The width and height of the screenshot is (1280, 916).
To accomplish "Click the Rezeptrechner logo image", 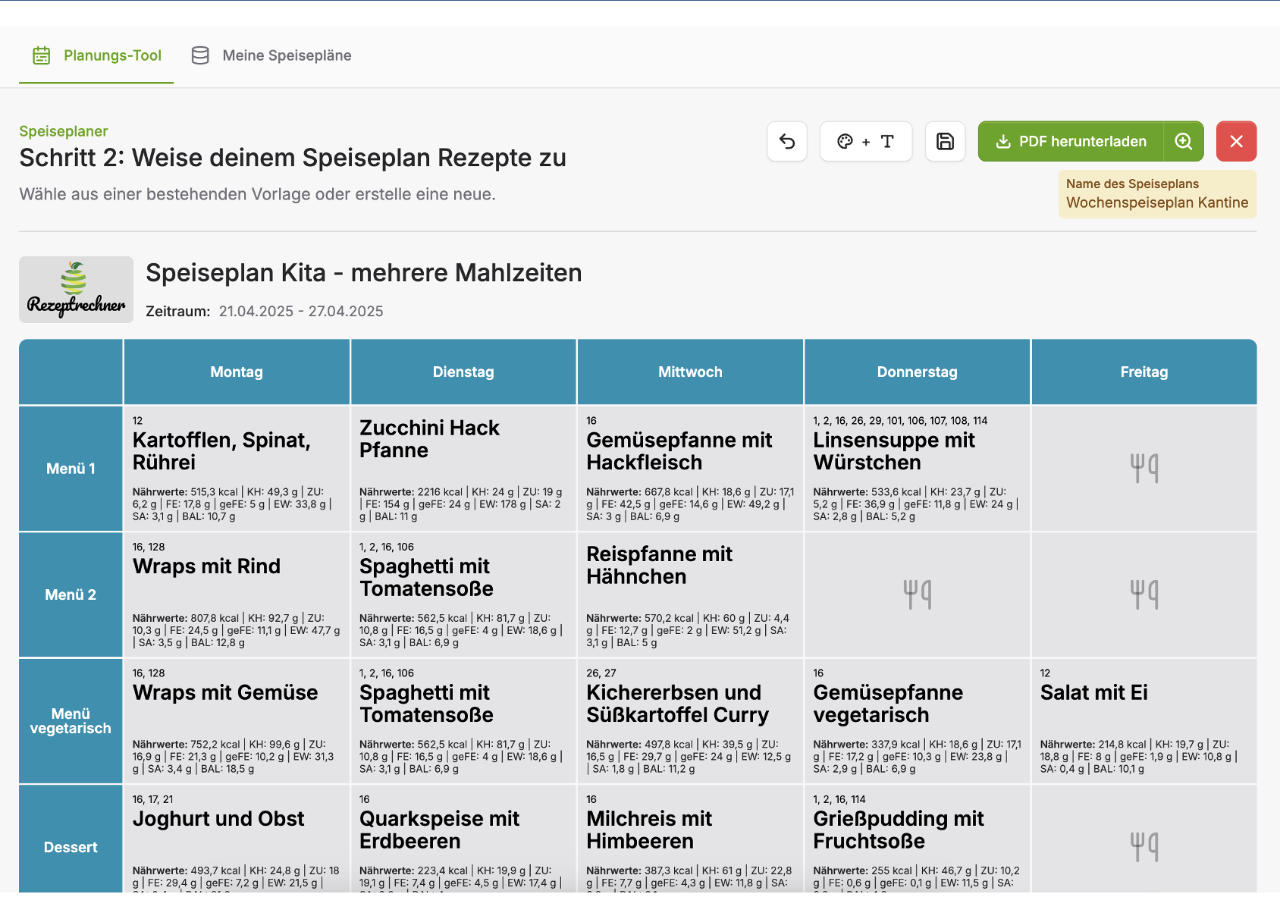I will [76, 289].
